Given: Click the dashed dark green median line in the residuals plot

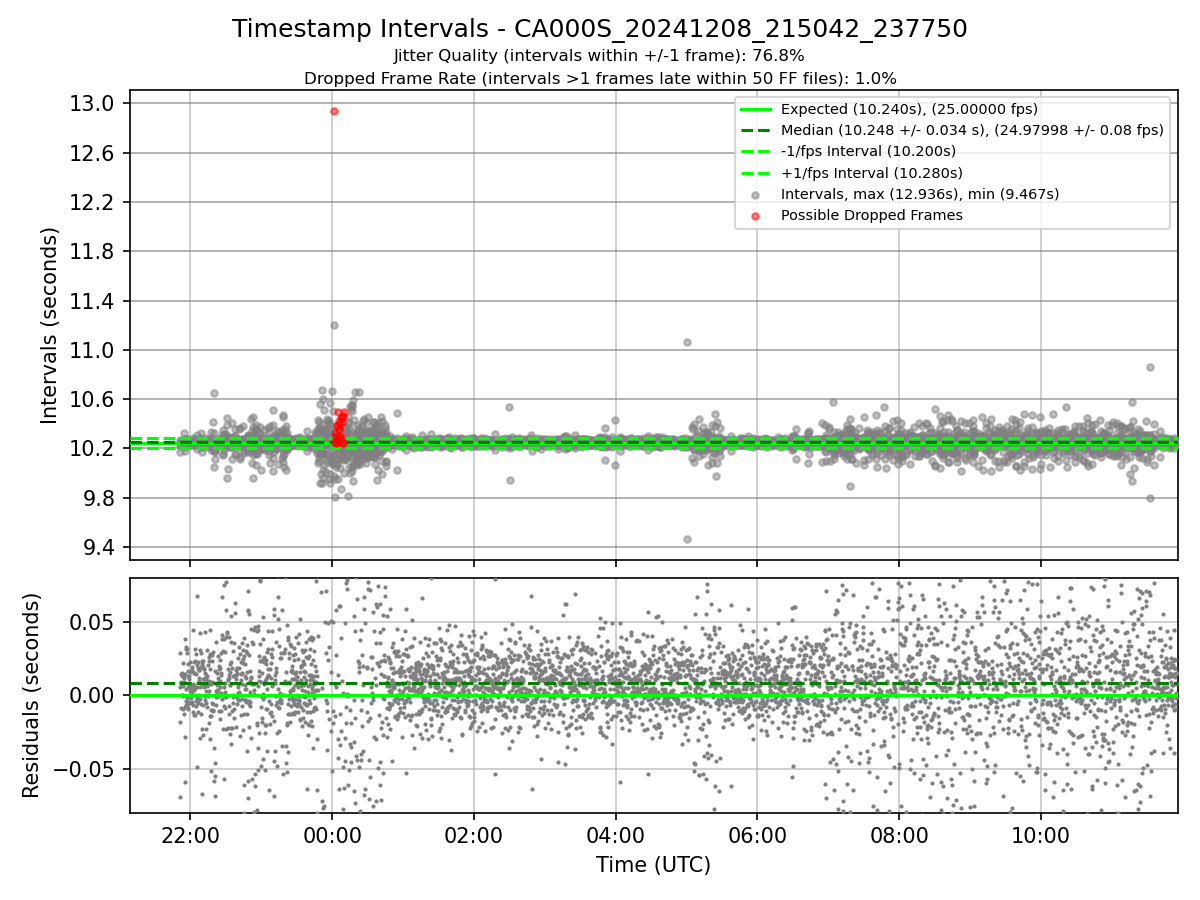Looking at the screenshot, I should (x=653, y=683).
